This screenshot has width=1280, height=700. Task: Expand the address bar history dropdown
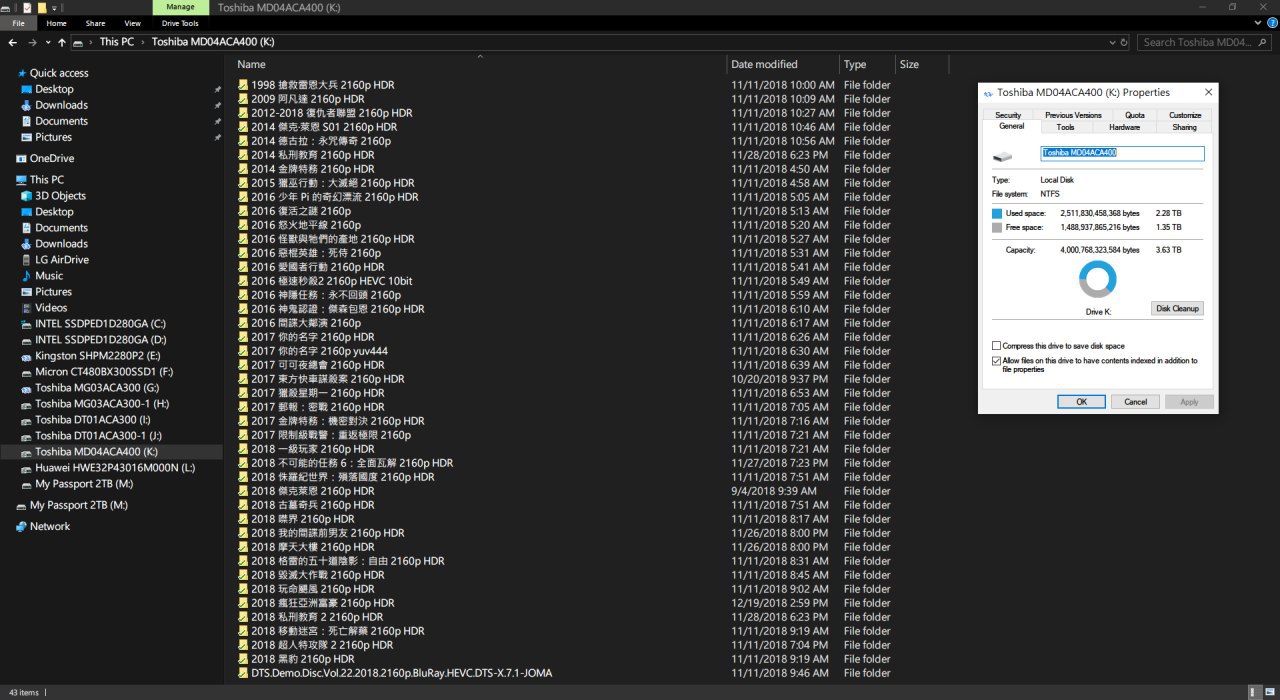click(x=1113, y=43)
